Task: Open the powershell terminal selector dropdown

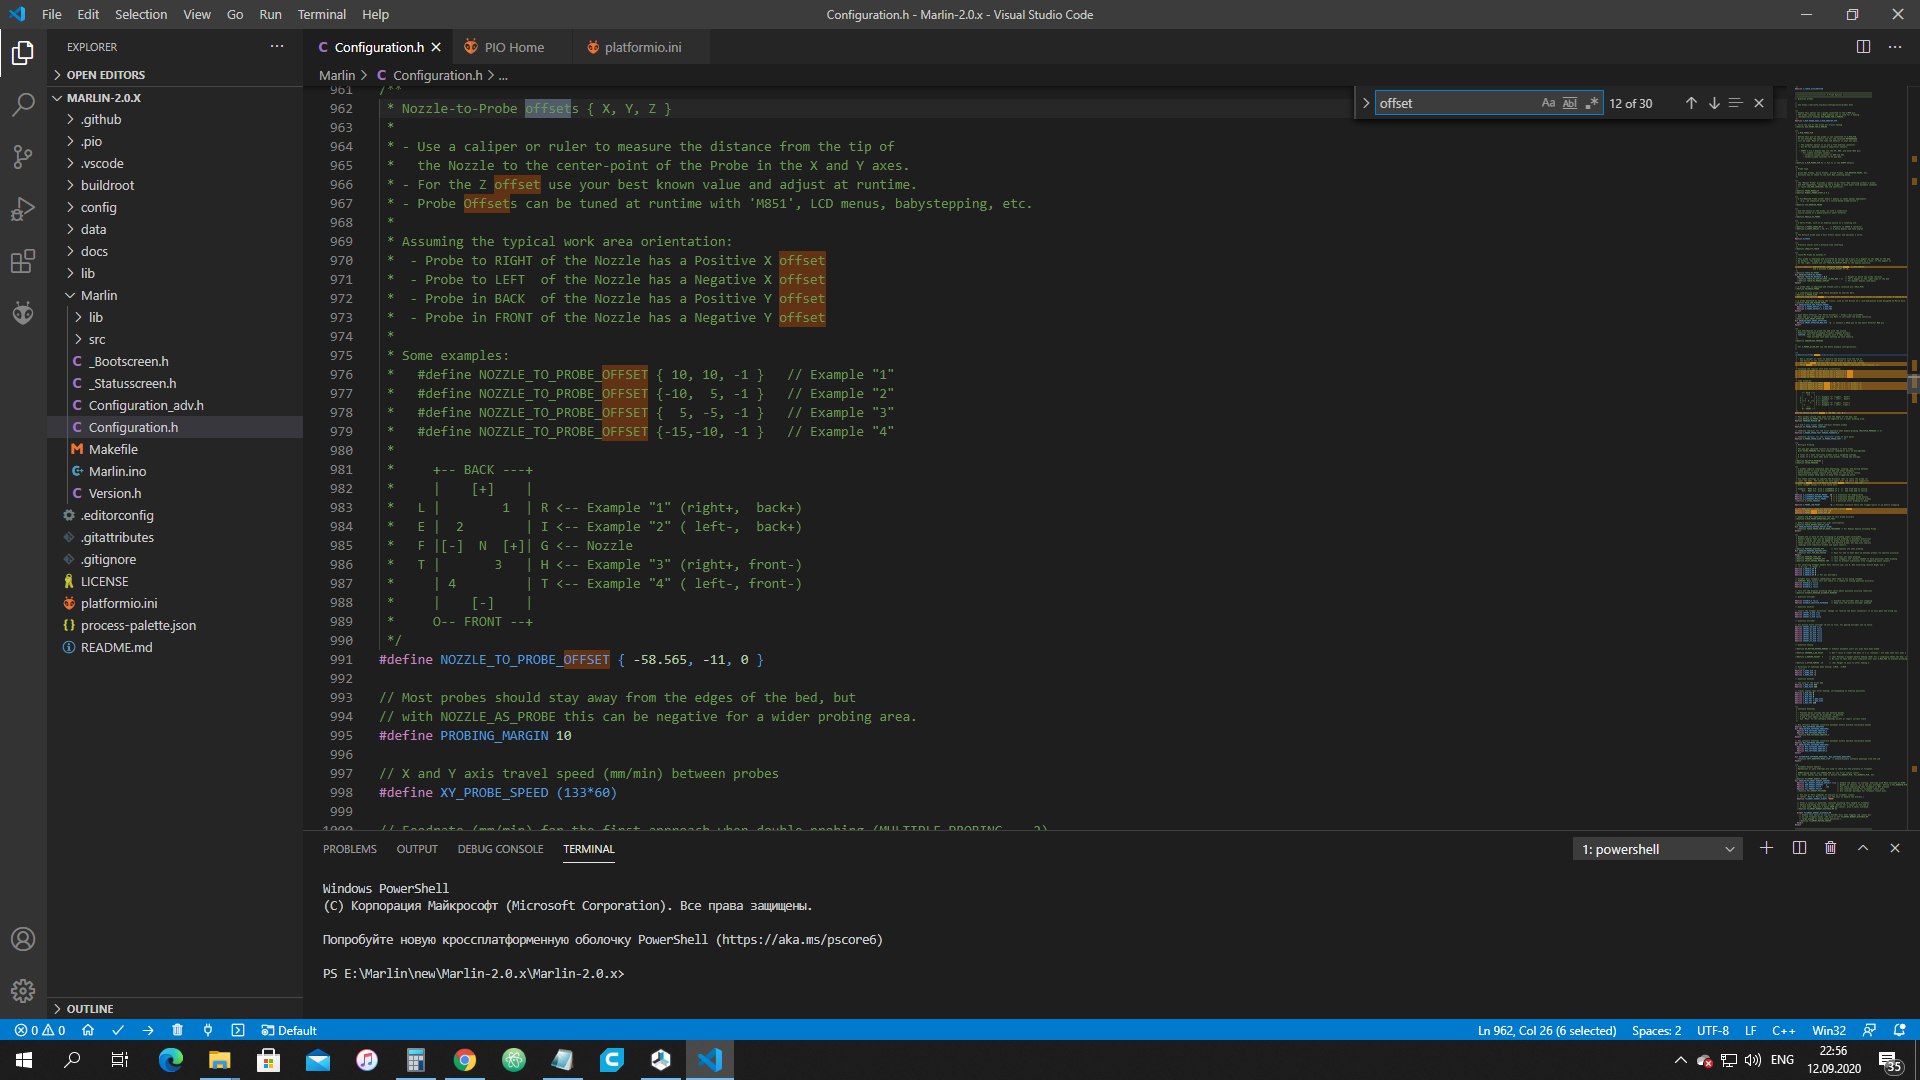Action: click(x=1657, y=849)
